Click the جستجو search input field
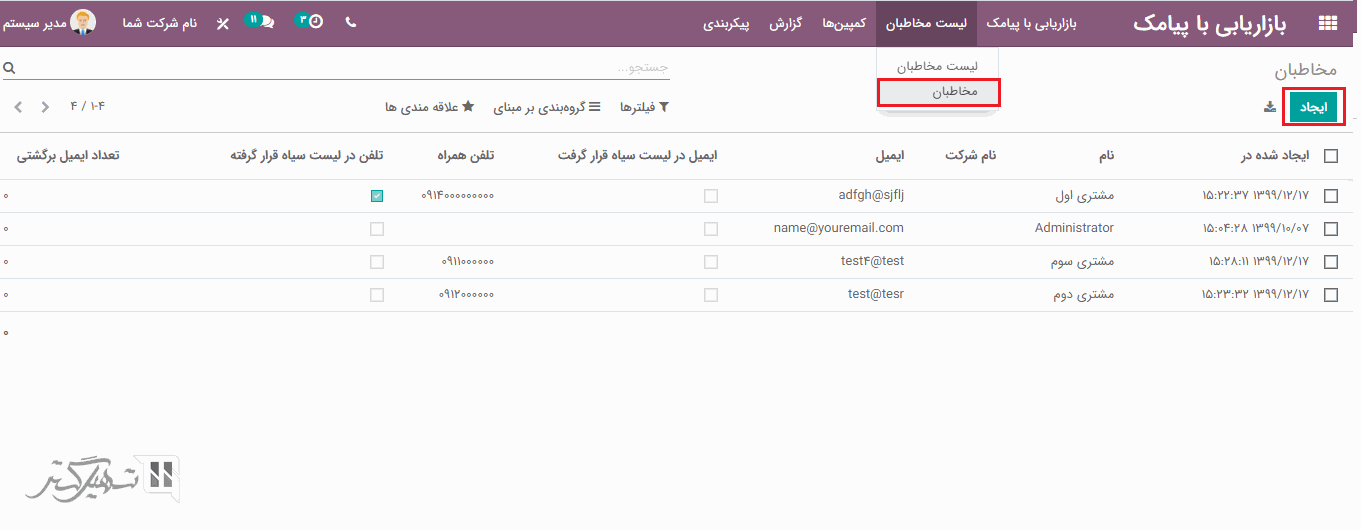1361x530 pixels. click(x=345, y=68)
